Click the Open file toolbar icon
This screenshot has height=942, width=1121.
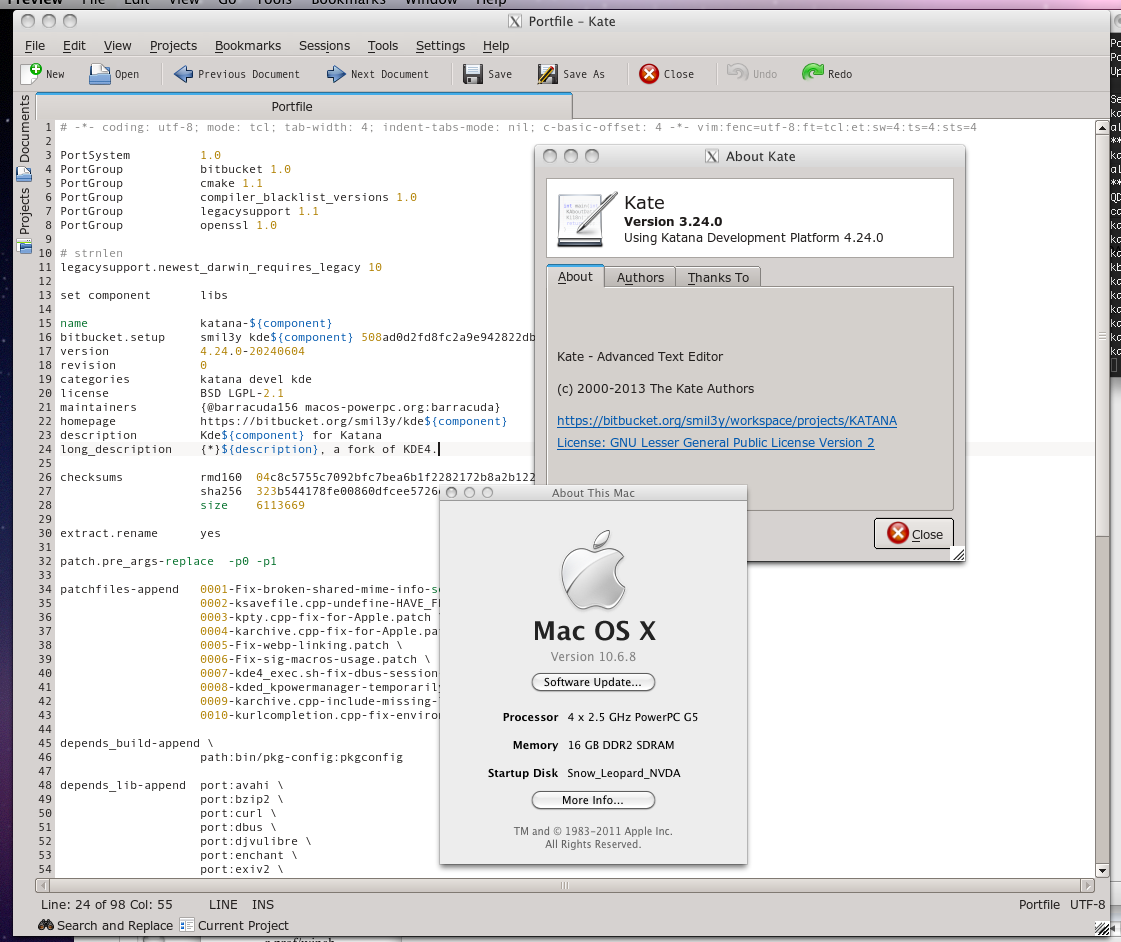(100, 73)
